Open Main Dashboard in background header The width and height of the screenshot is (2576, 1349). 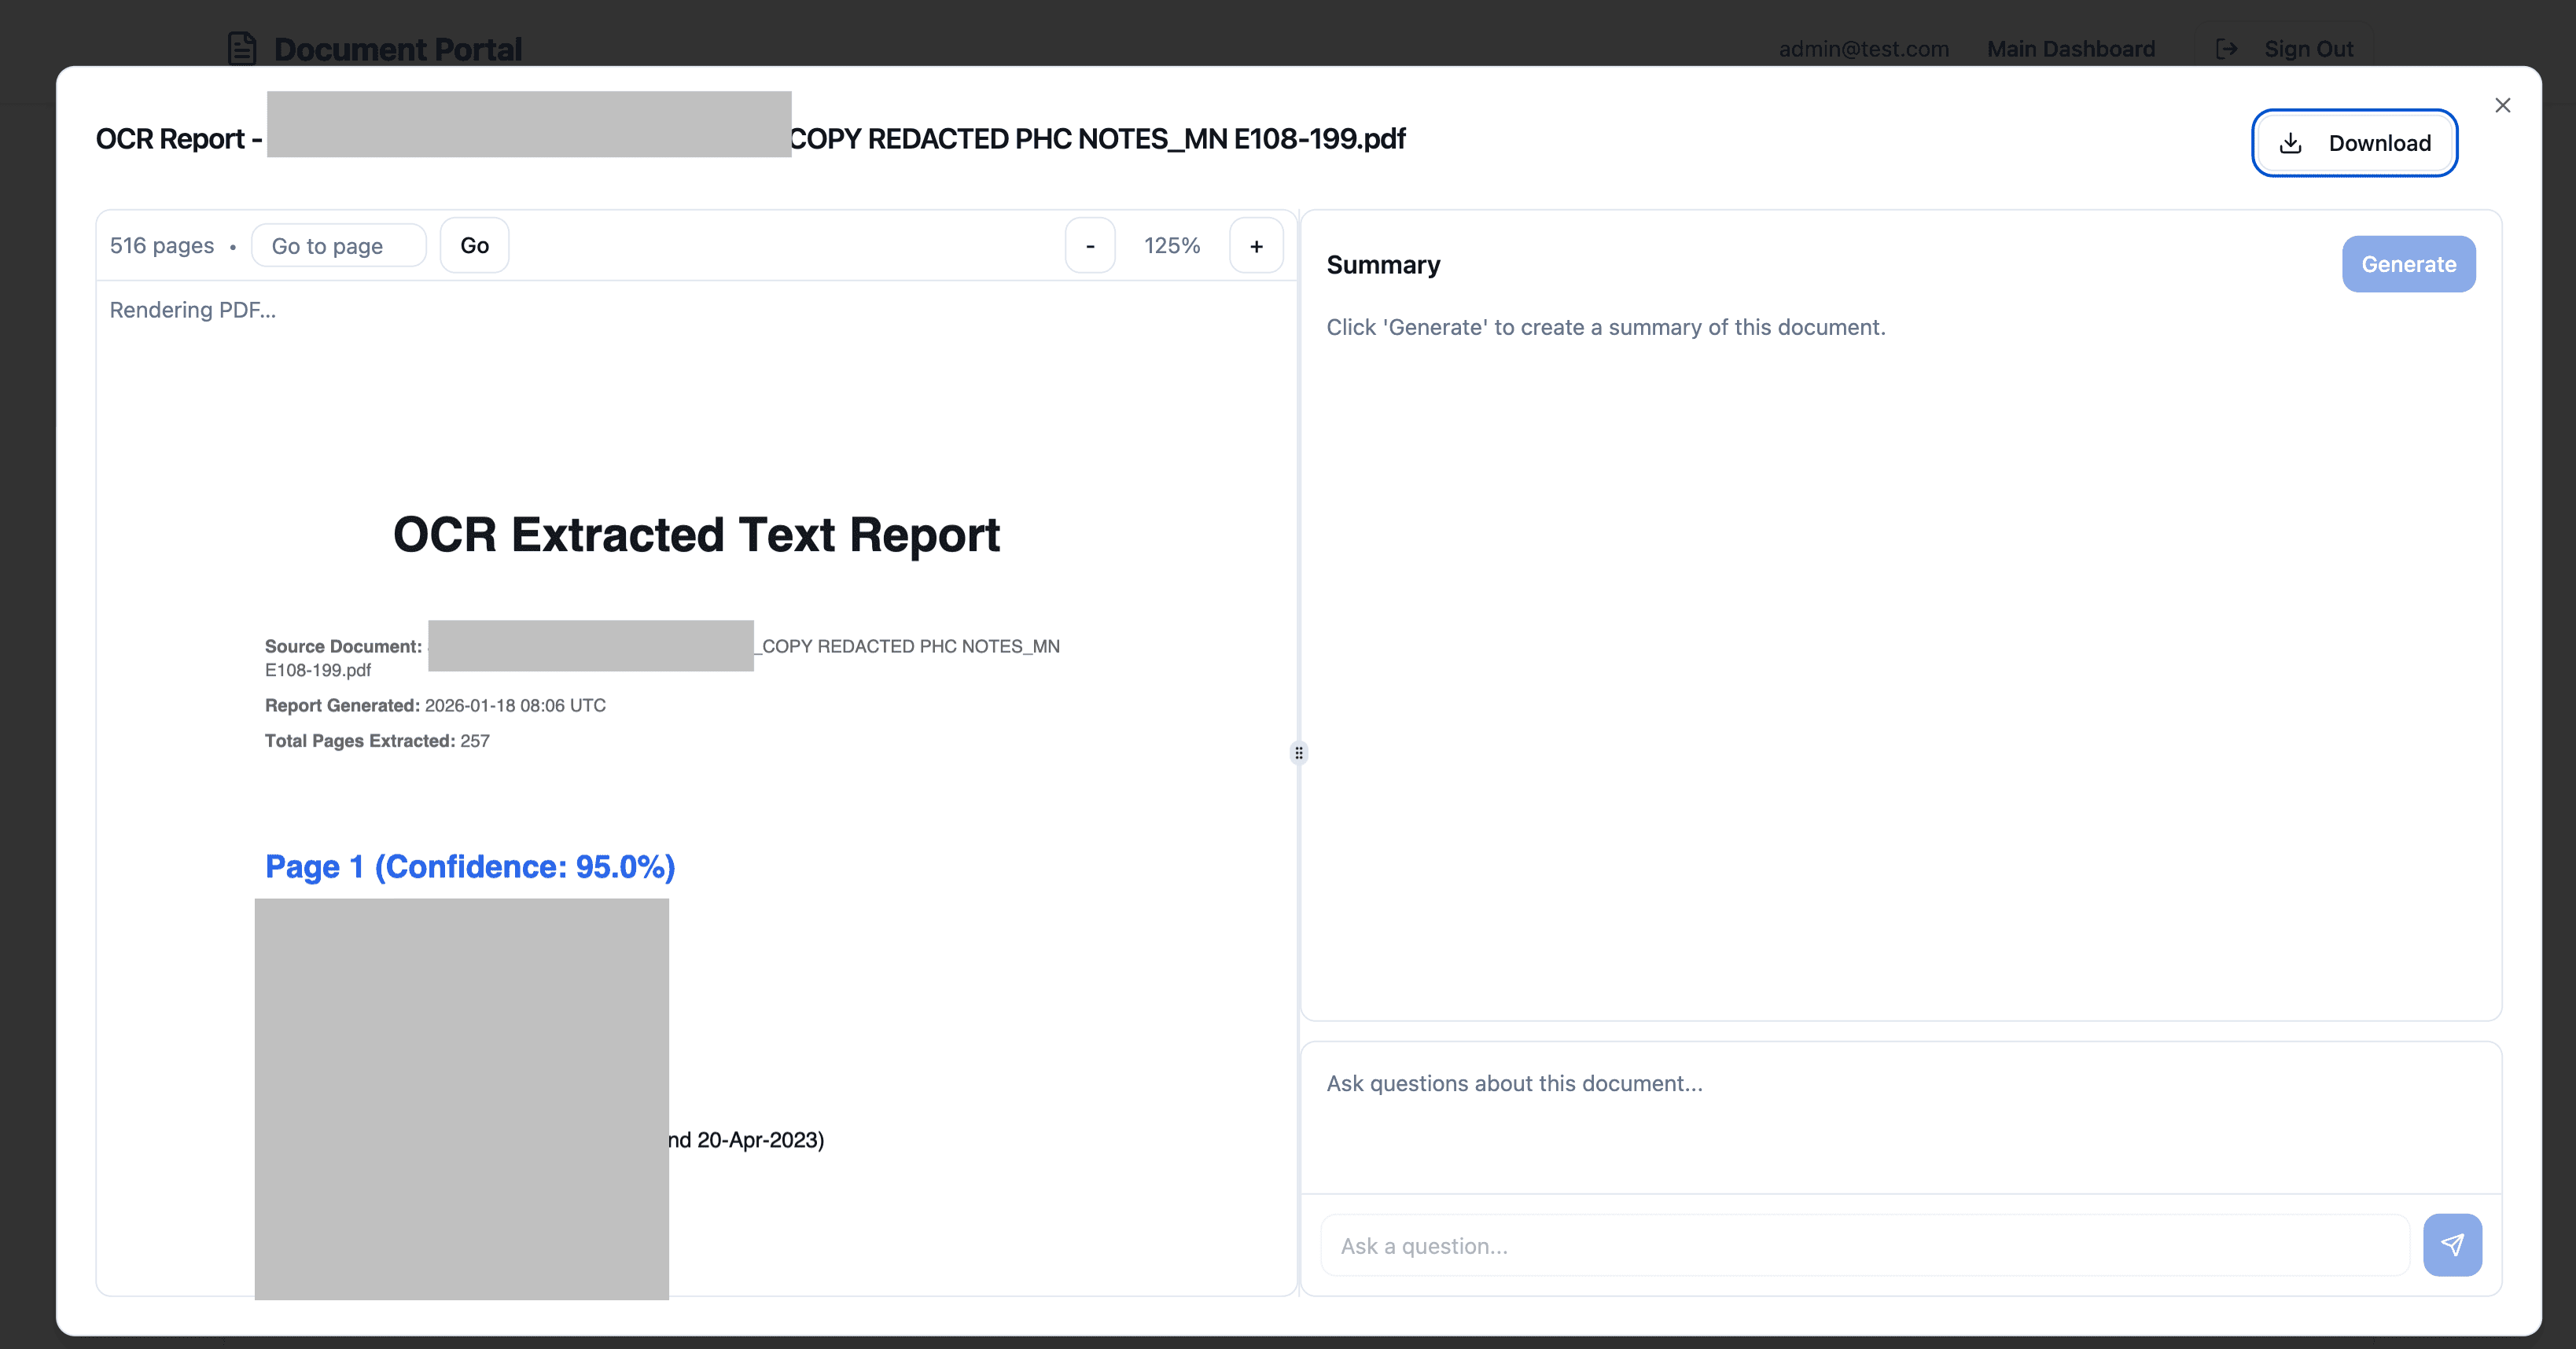tap(2070, 48)
